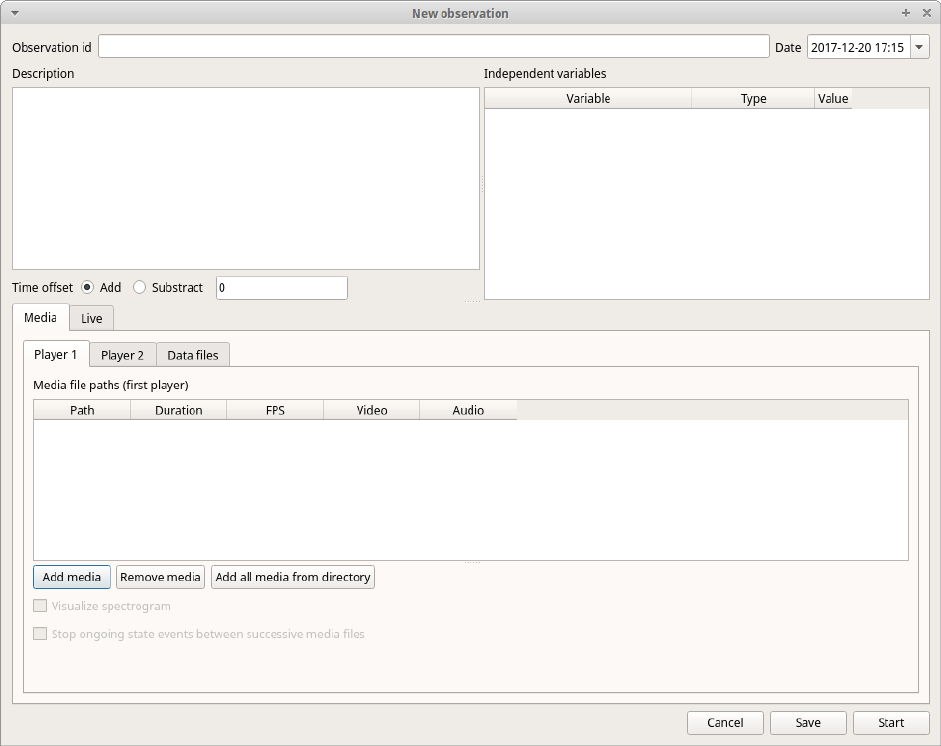
Task: Toggle Stop ongoing state events checkbox
Action: coord(40,634)
